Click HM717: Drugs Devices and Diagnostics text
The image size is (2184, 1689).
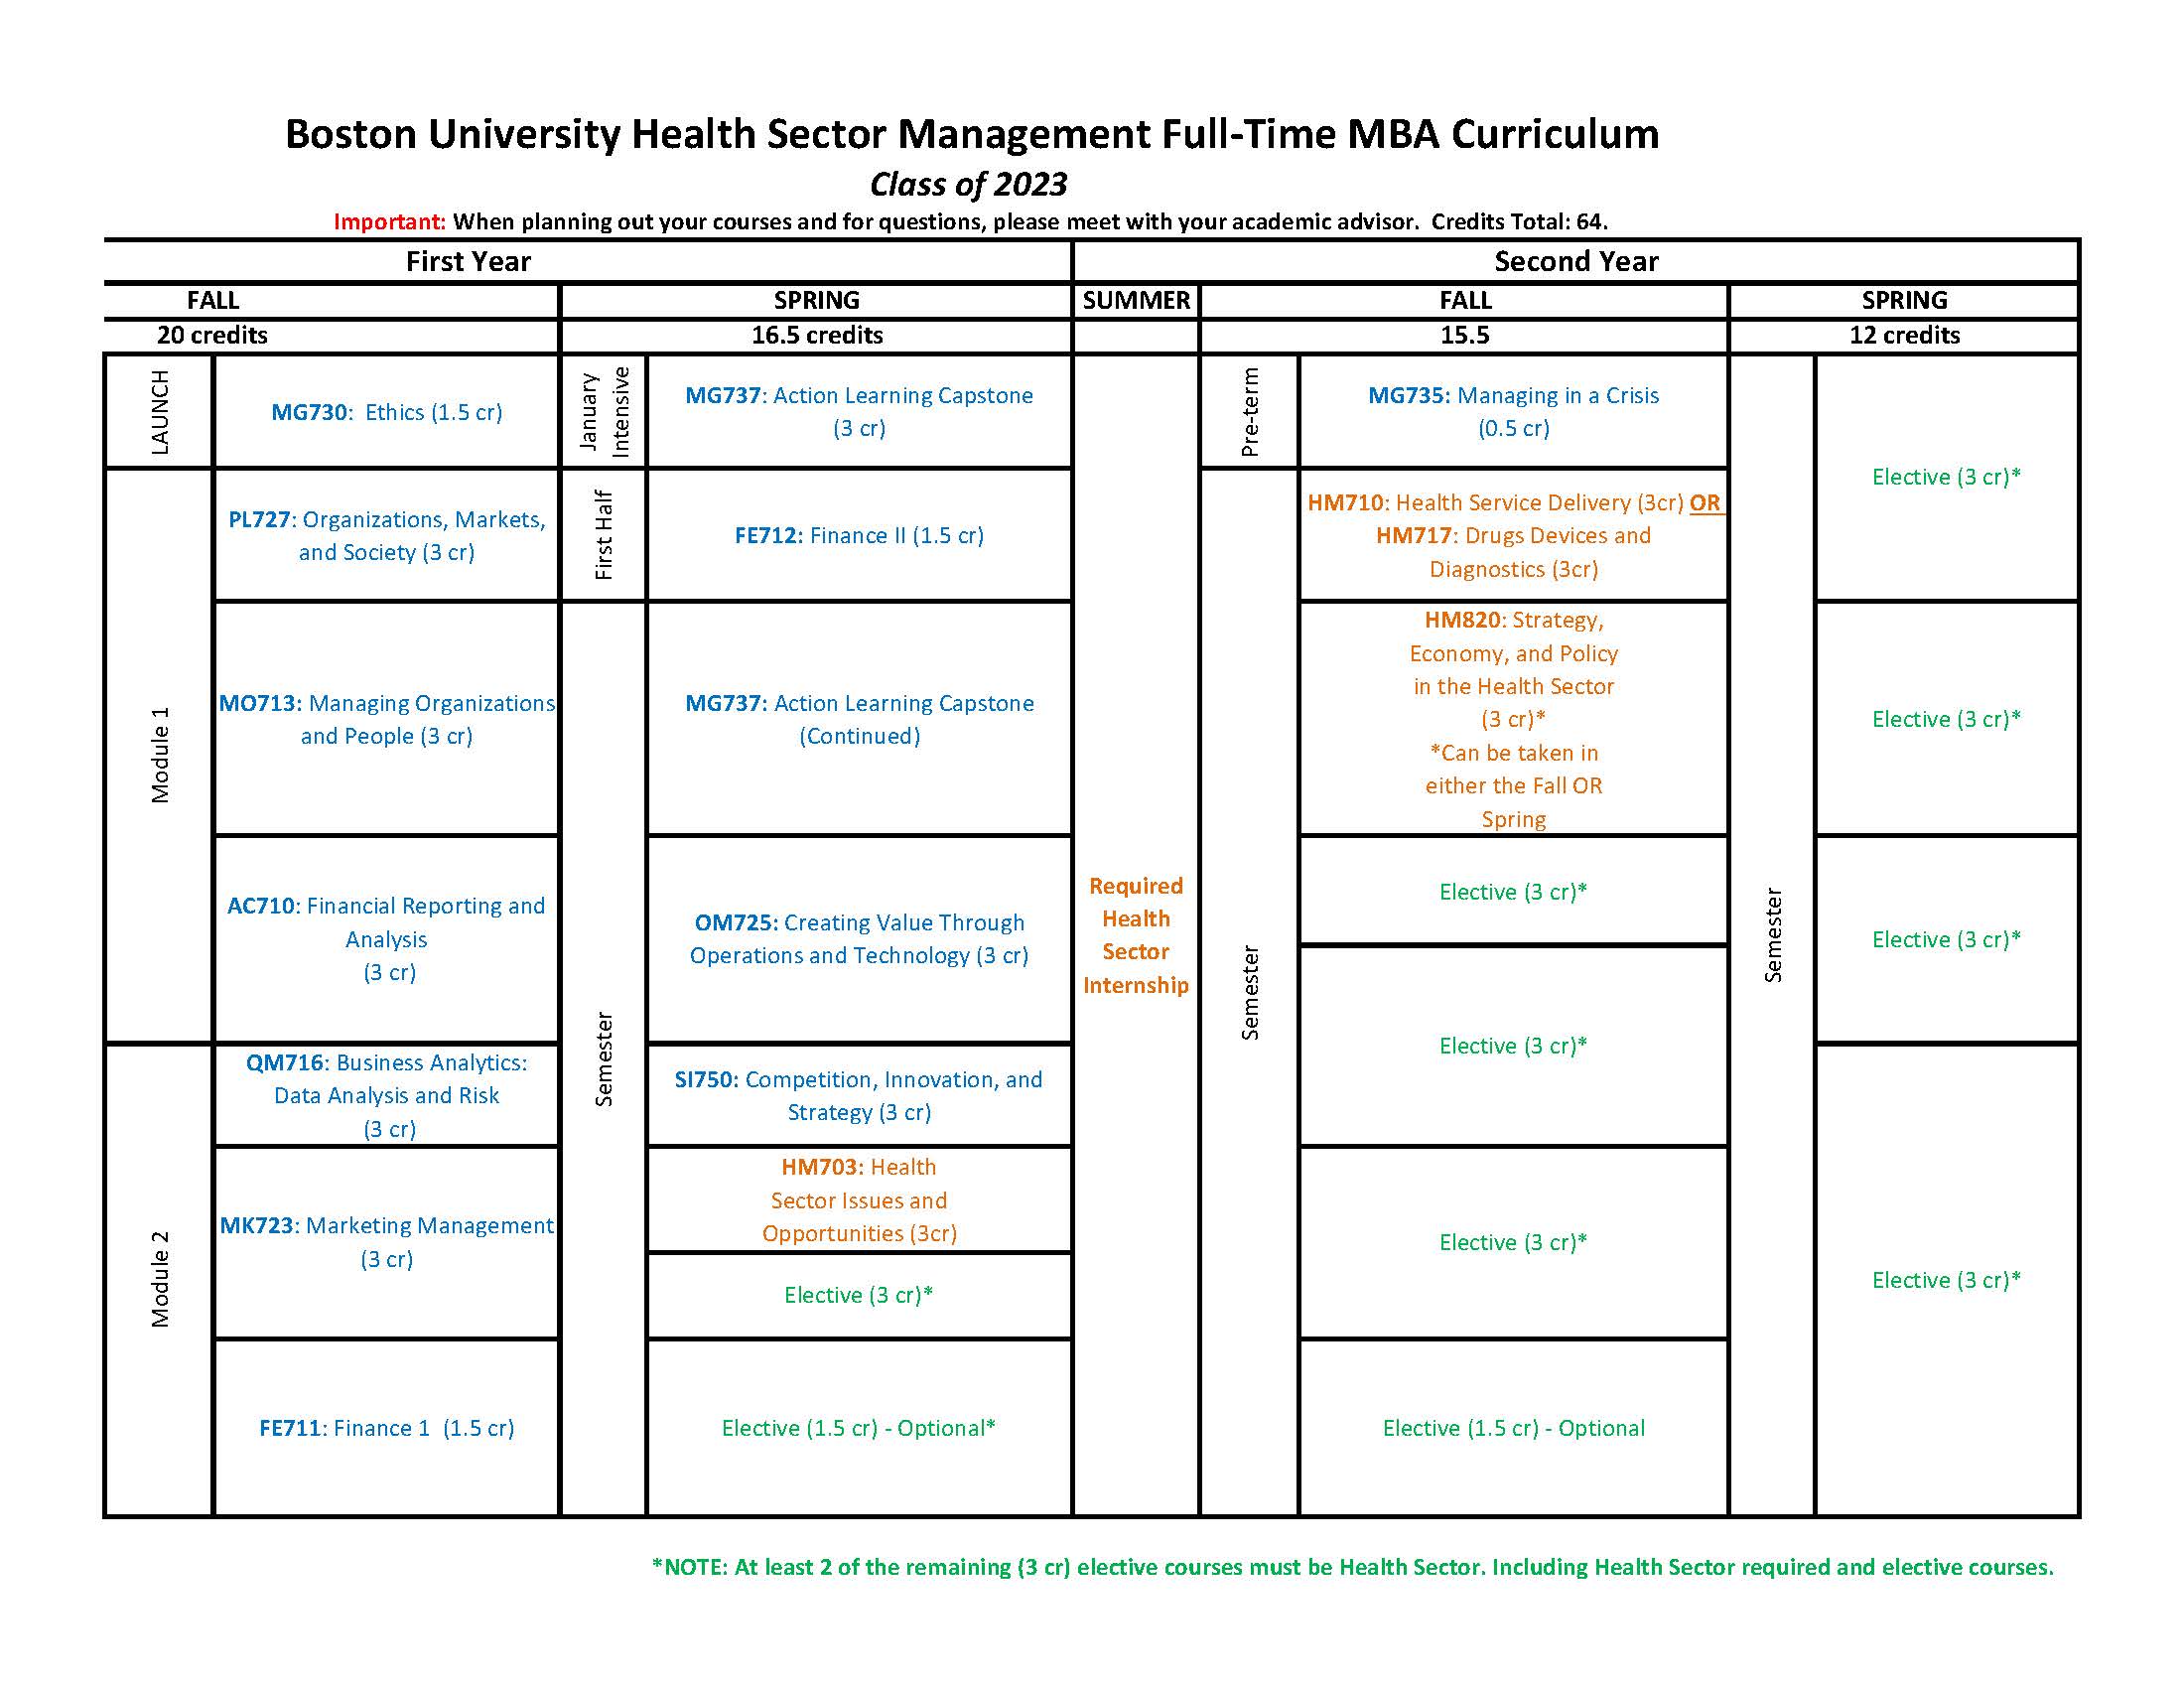(1513, 552)
